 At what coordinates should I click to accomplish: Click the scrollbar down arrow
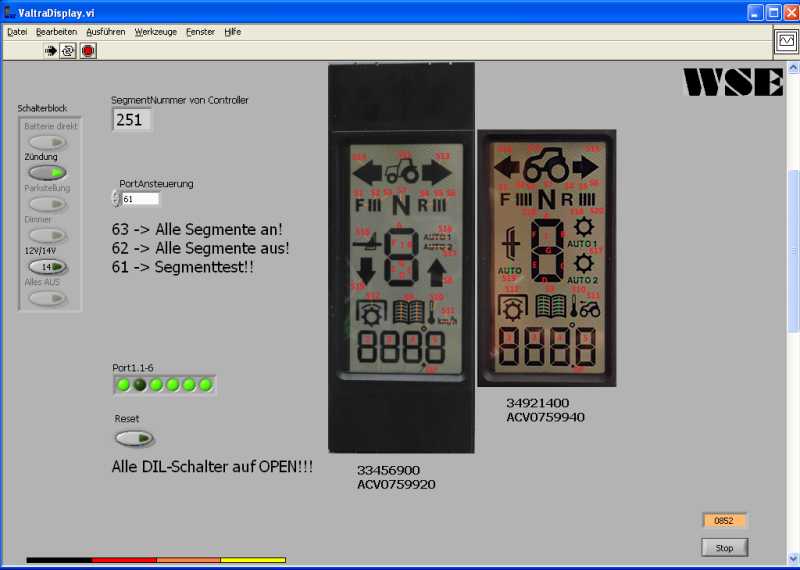794,558
